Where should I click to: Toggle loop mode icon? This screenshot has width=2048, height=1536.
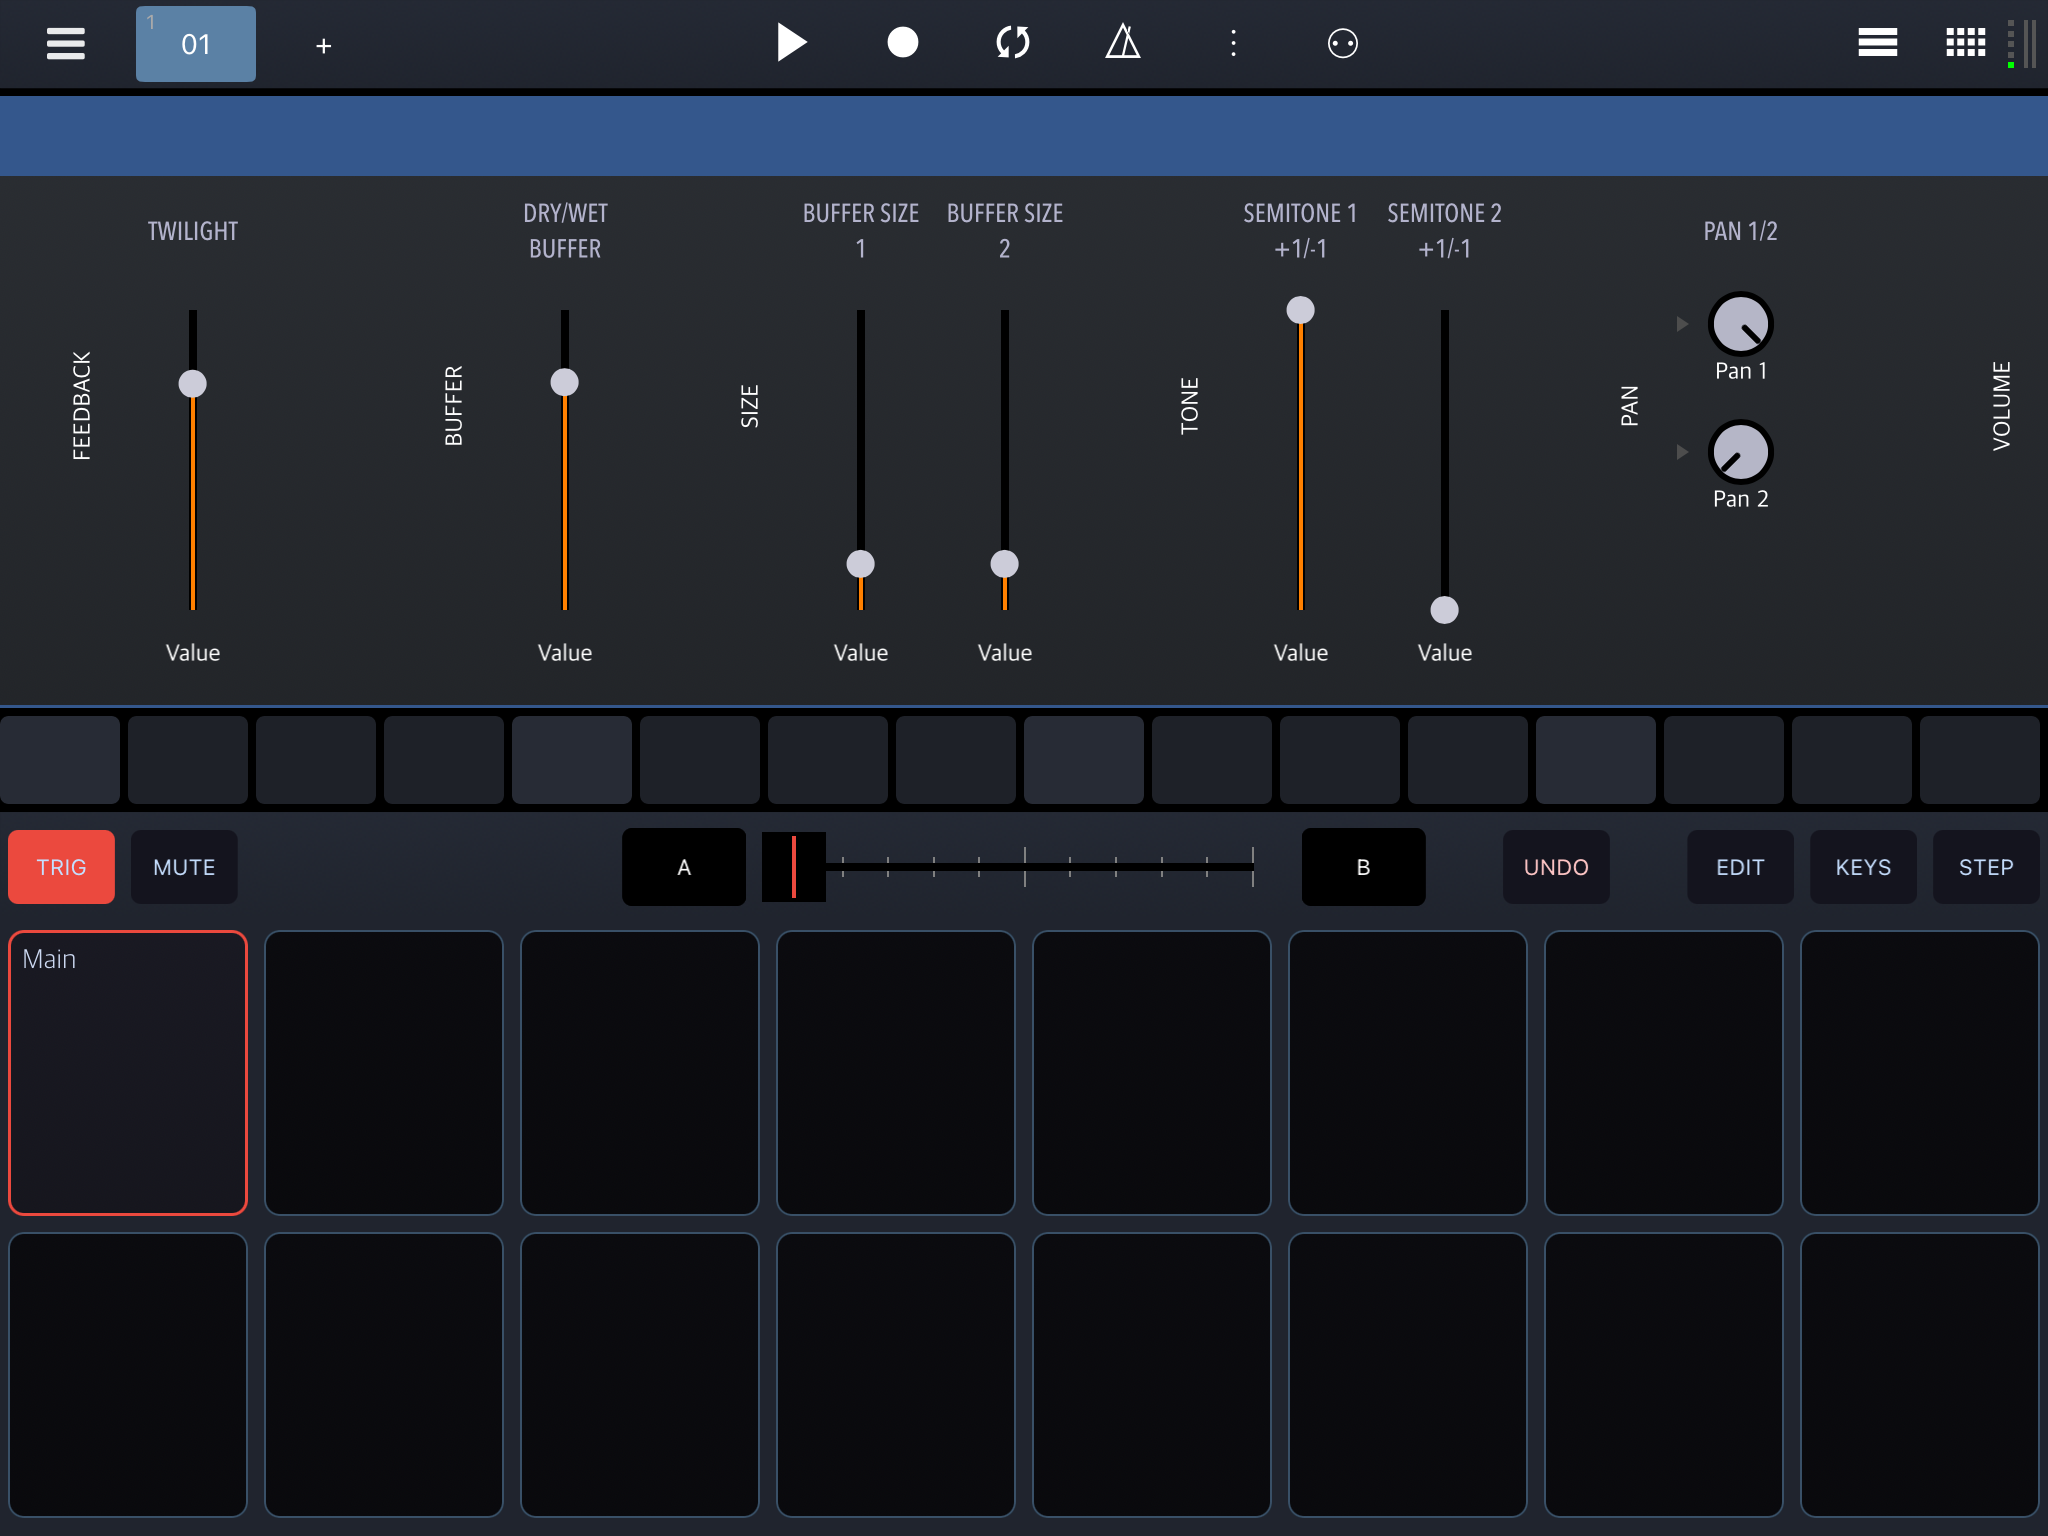pos(1013,43)
